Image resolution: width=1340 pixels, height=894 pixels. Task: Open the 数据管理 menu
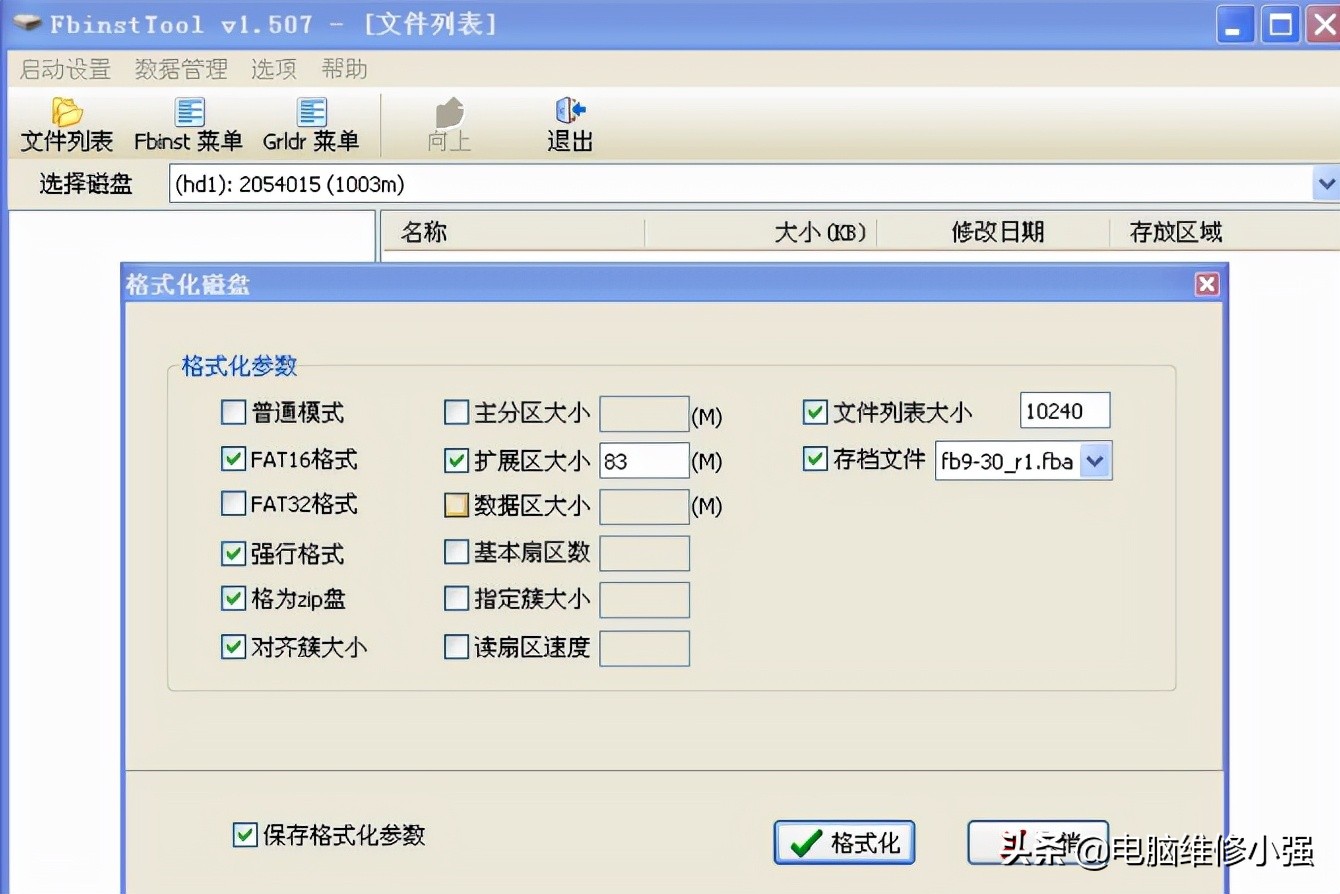click(x=180, y=68)
